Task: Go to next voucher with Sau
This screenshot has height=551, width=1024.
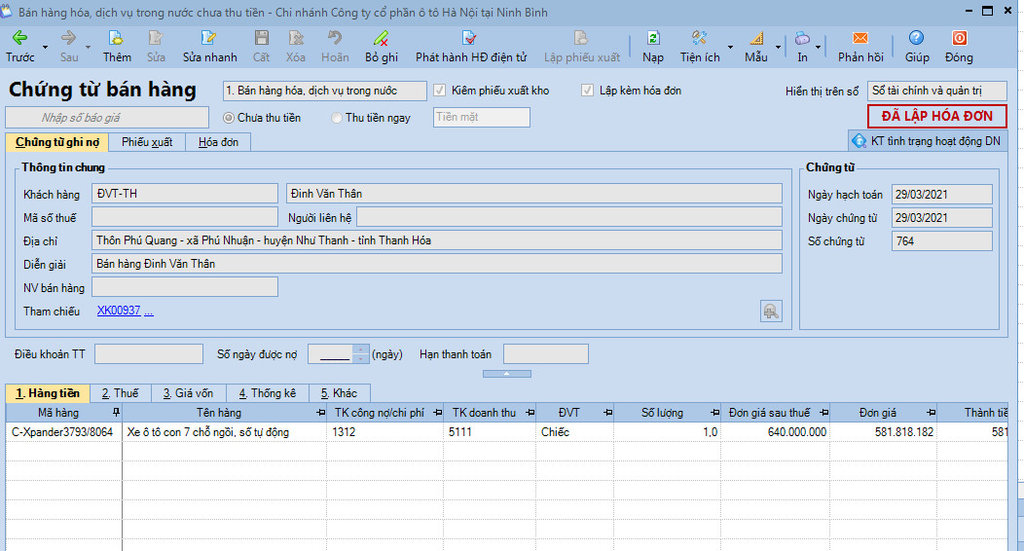Action: [x=69, y=46]
